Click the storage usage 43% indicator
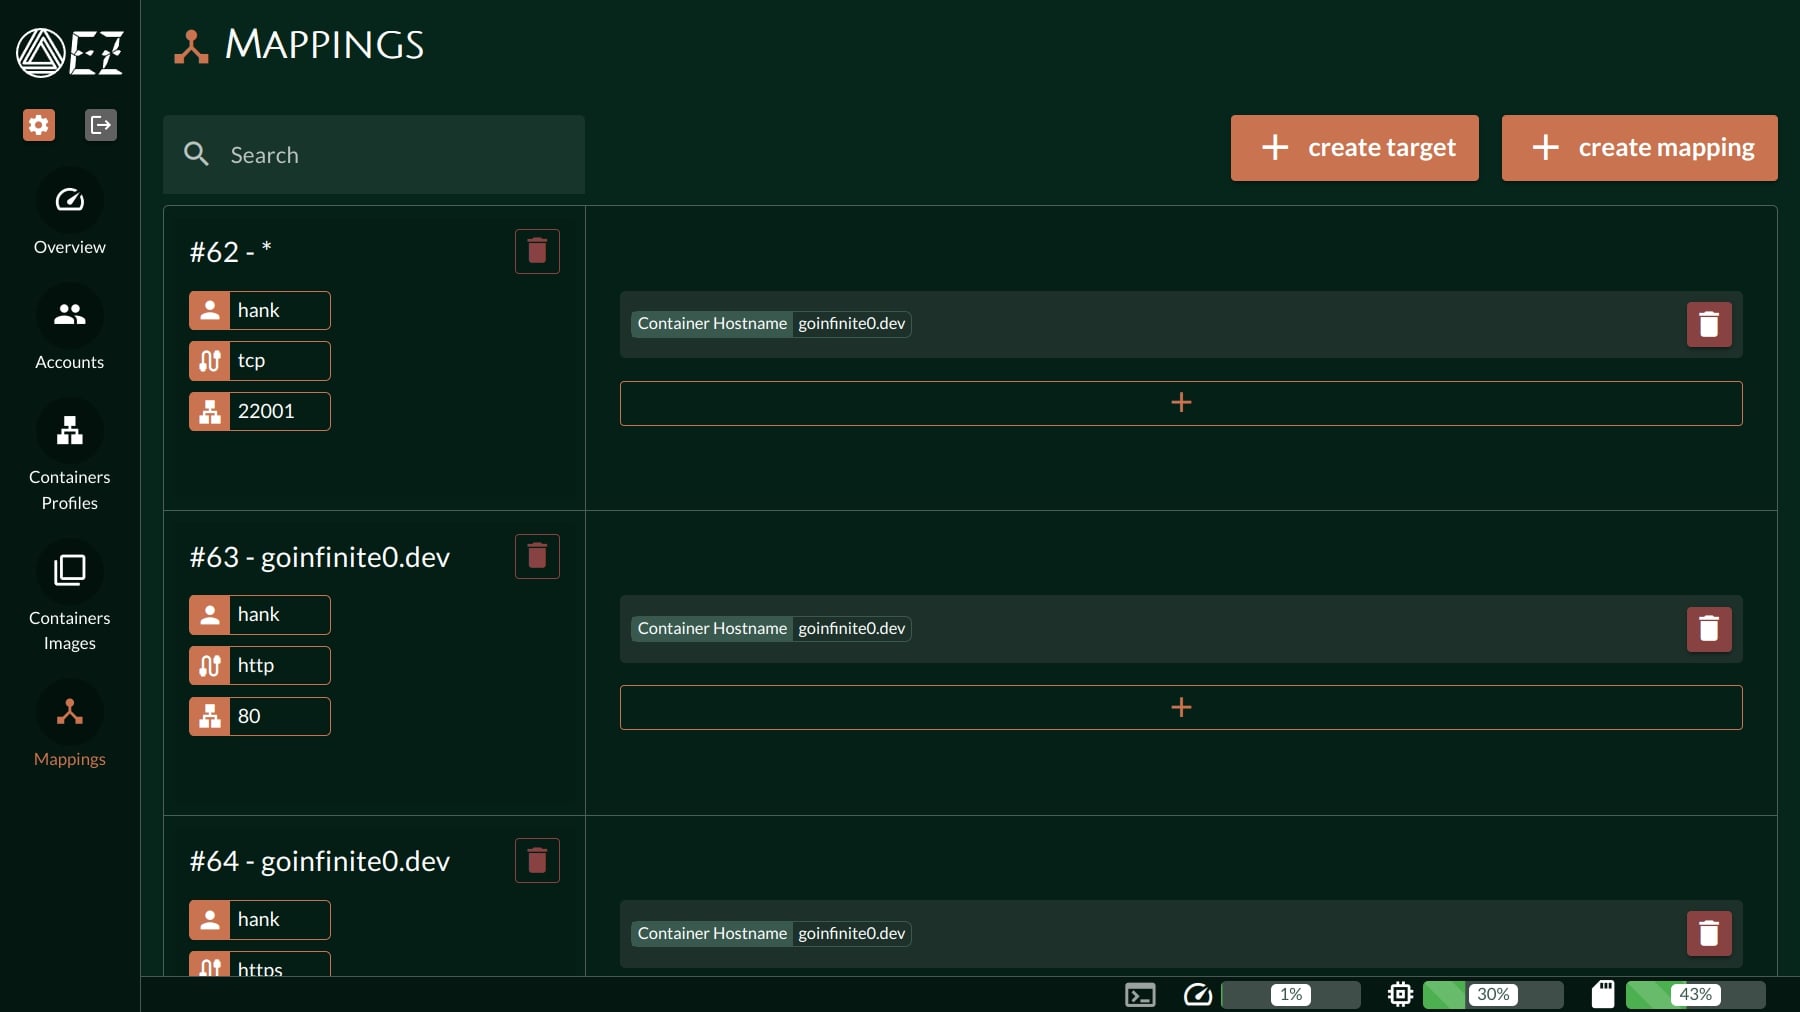Image resolution: width=1800 pixels, height=1012 pixels. 1694,995
